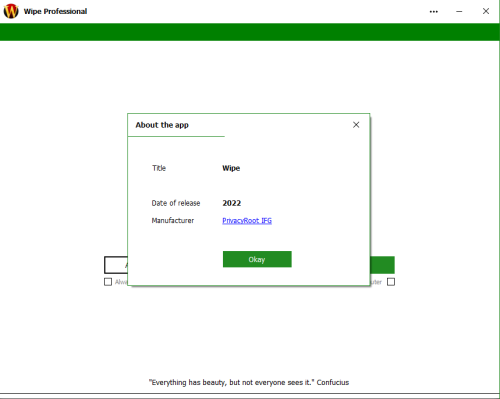Open the three-dots menu in title bar
Viewport: 500px width, 399px height.
coord(434,12)
